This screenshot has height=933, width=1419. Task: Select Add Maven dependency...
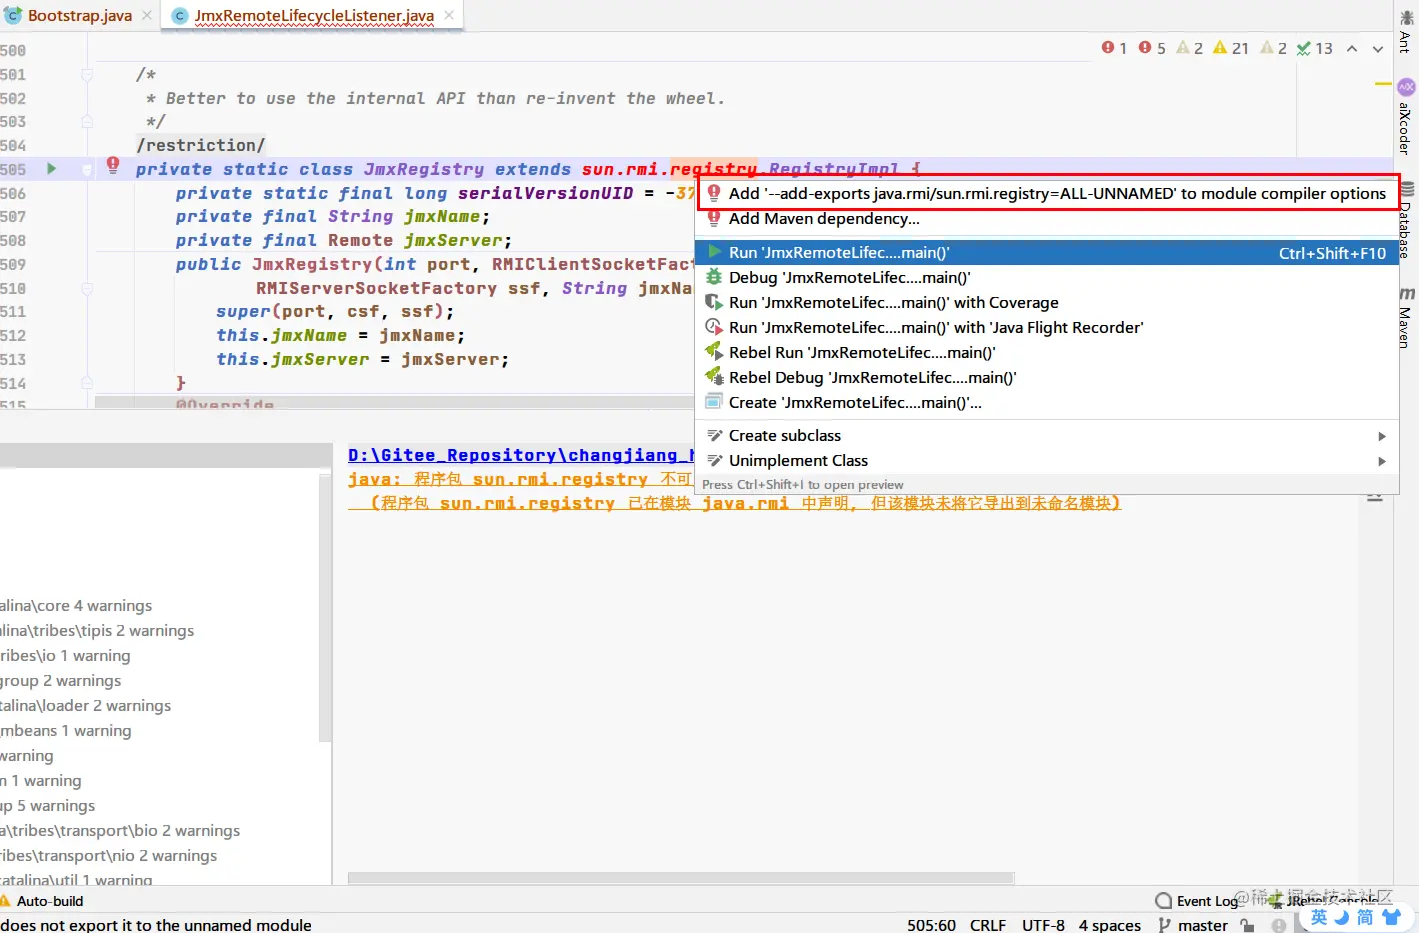point(1046,219)
